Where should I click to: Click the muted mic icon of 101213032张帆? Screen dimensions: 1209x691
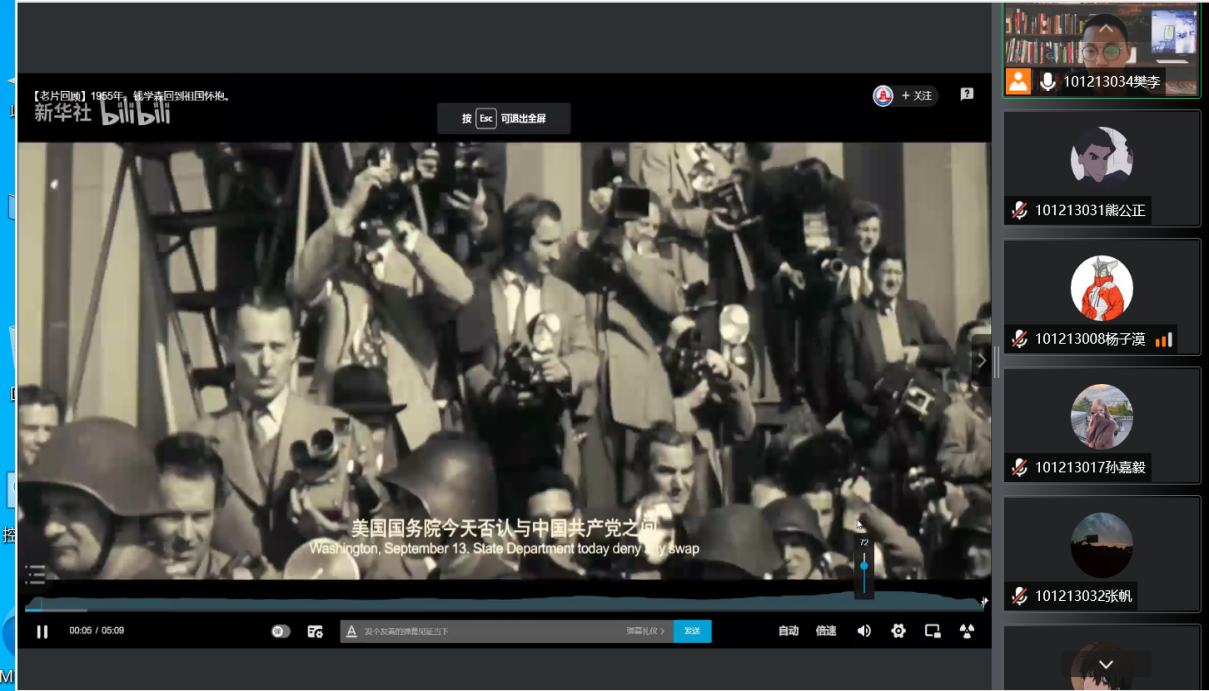tap(1019, 596)
